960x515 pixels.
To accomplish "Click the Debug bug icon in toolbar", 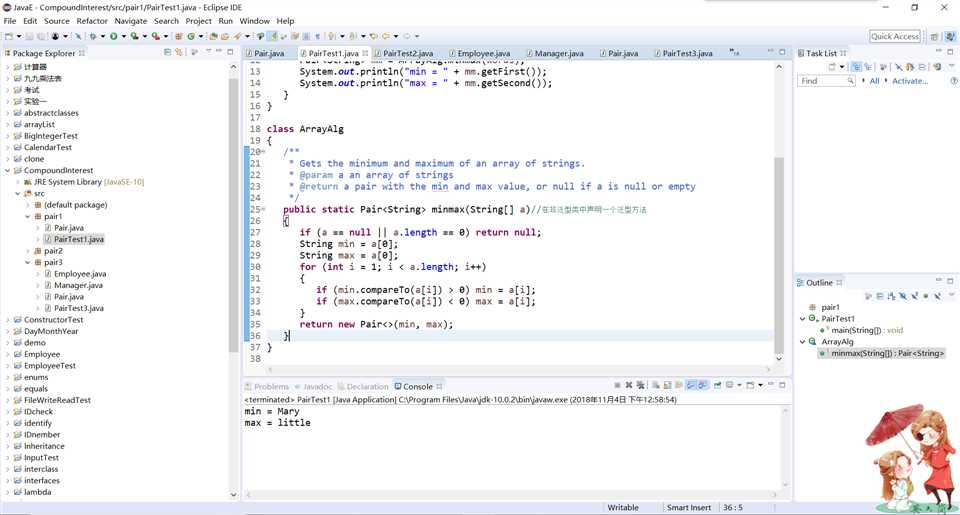I will (93, 37).
